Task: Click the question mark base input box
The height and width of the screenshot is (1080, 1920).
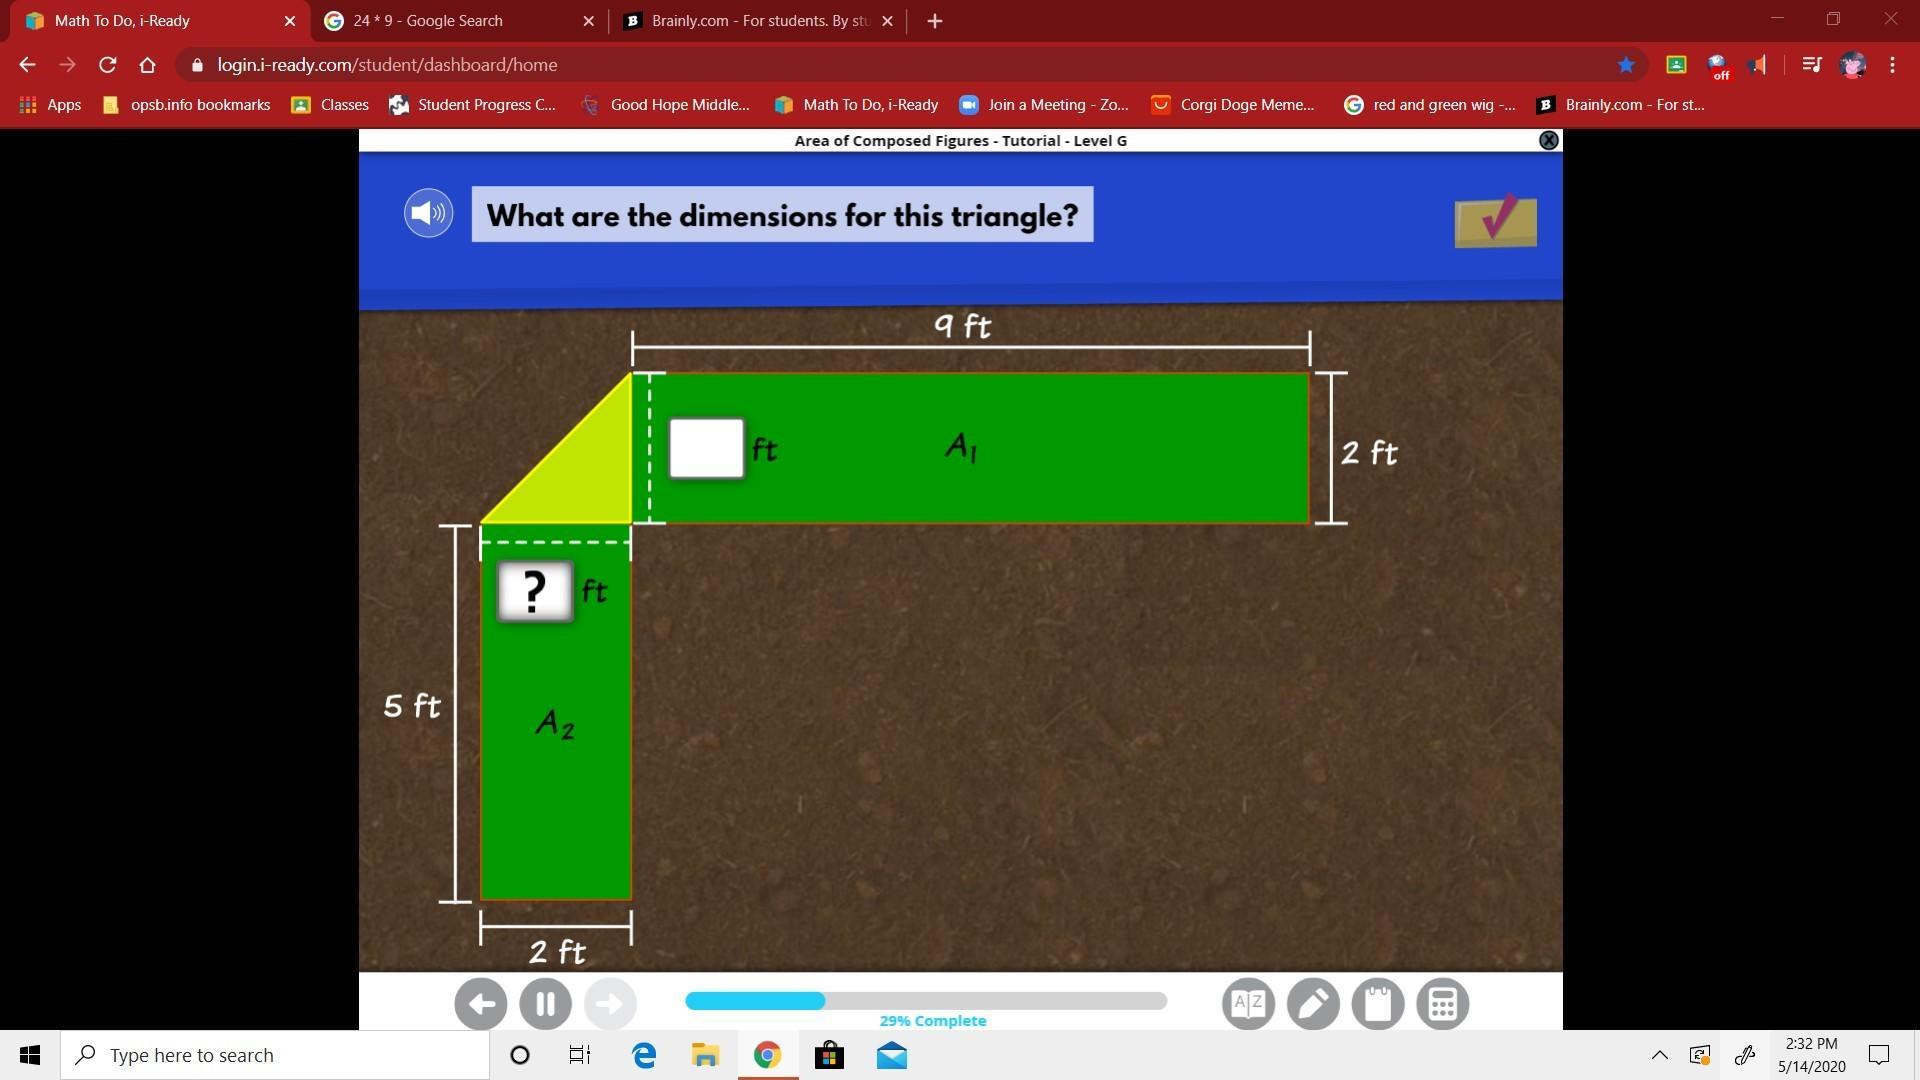Action: coord(535,591)
